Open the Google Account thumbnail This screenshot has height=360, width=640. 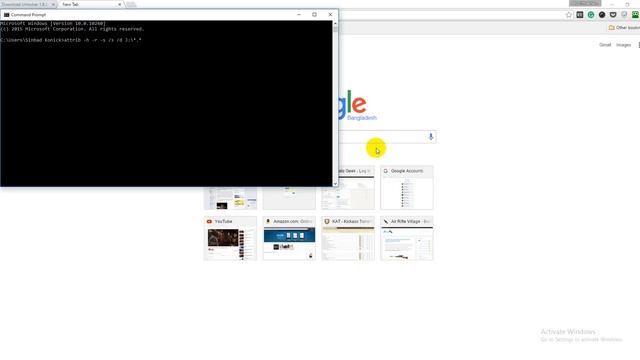tap(407, 188)
